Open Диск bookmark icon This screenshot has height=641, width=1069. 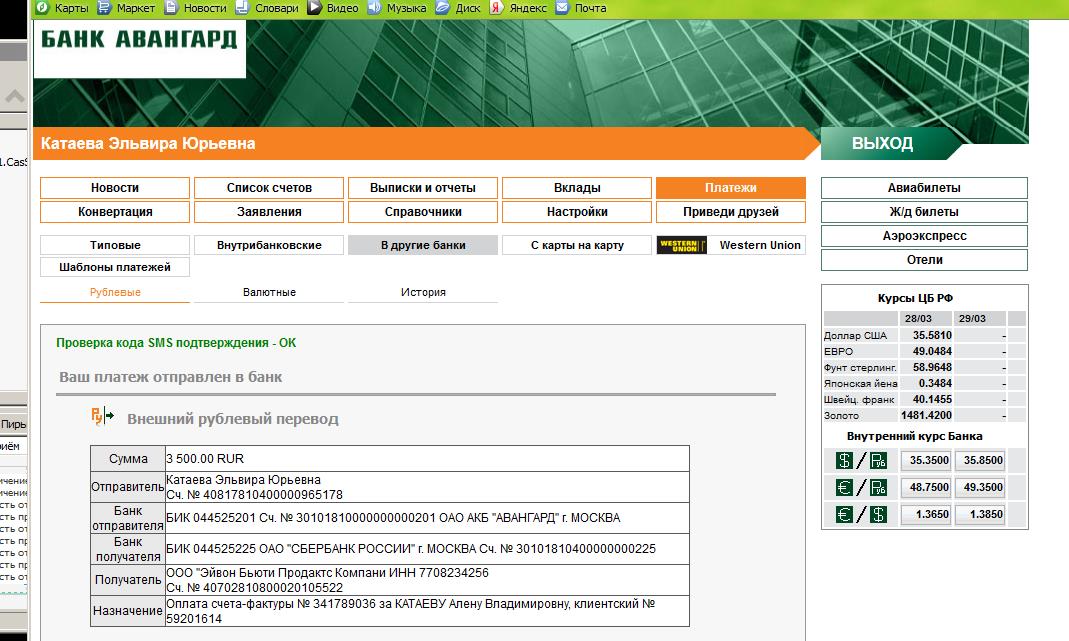(x=442, y=8)
